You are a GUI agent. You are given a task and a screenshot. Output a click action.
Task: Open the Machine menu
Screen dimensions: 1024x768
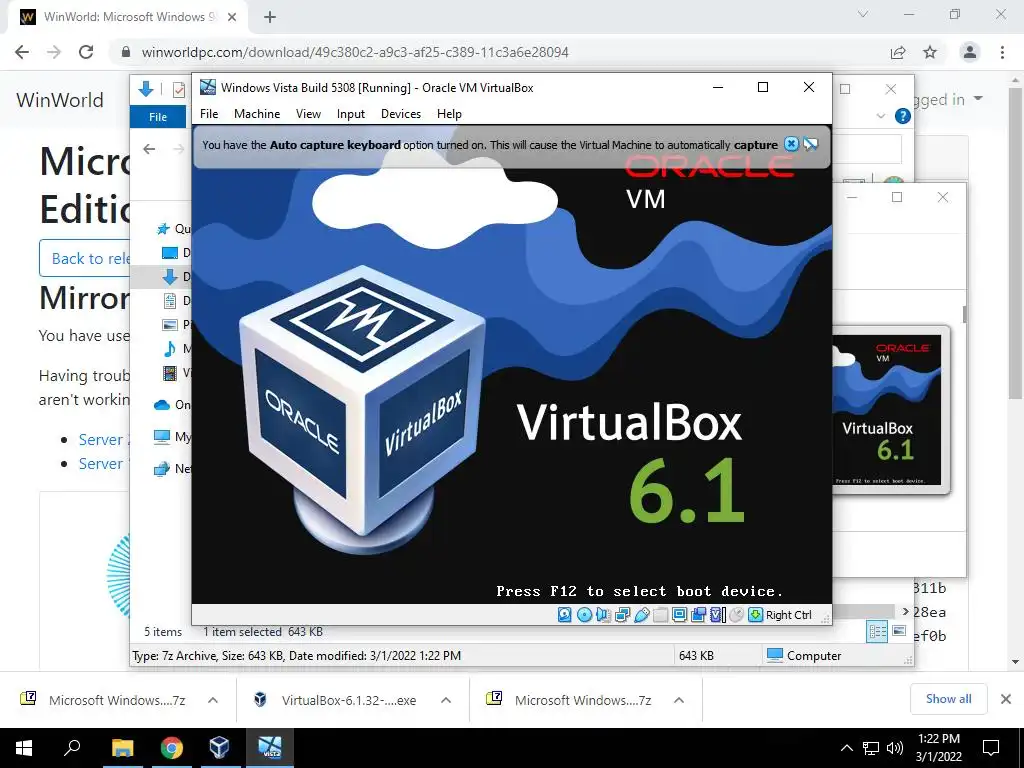pos(257,114)
